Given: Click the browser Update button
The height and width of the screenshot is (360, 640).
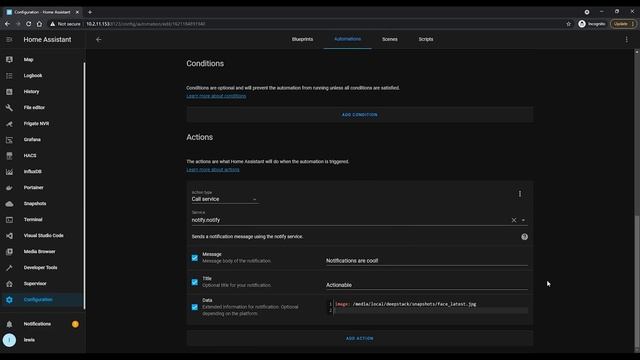Looking at the screenshot, I should coord(623,24).
